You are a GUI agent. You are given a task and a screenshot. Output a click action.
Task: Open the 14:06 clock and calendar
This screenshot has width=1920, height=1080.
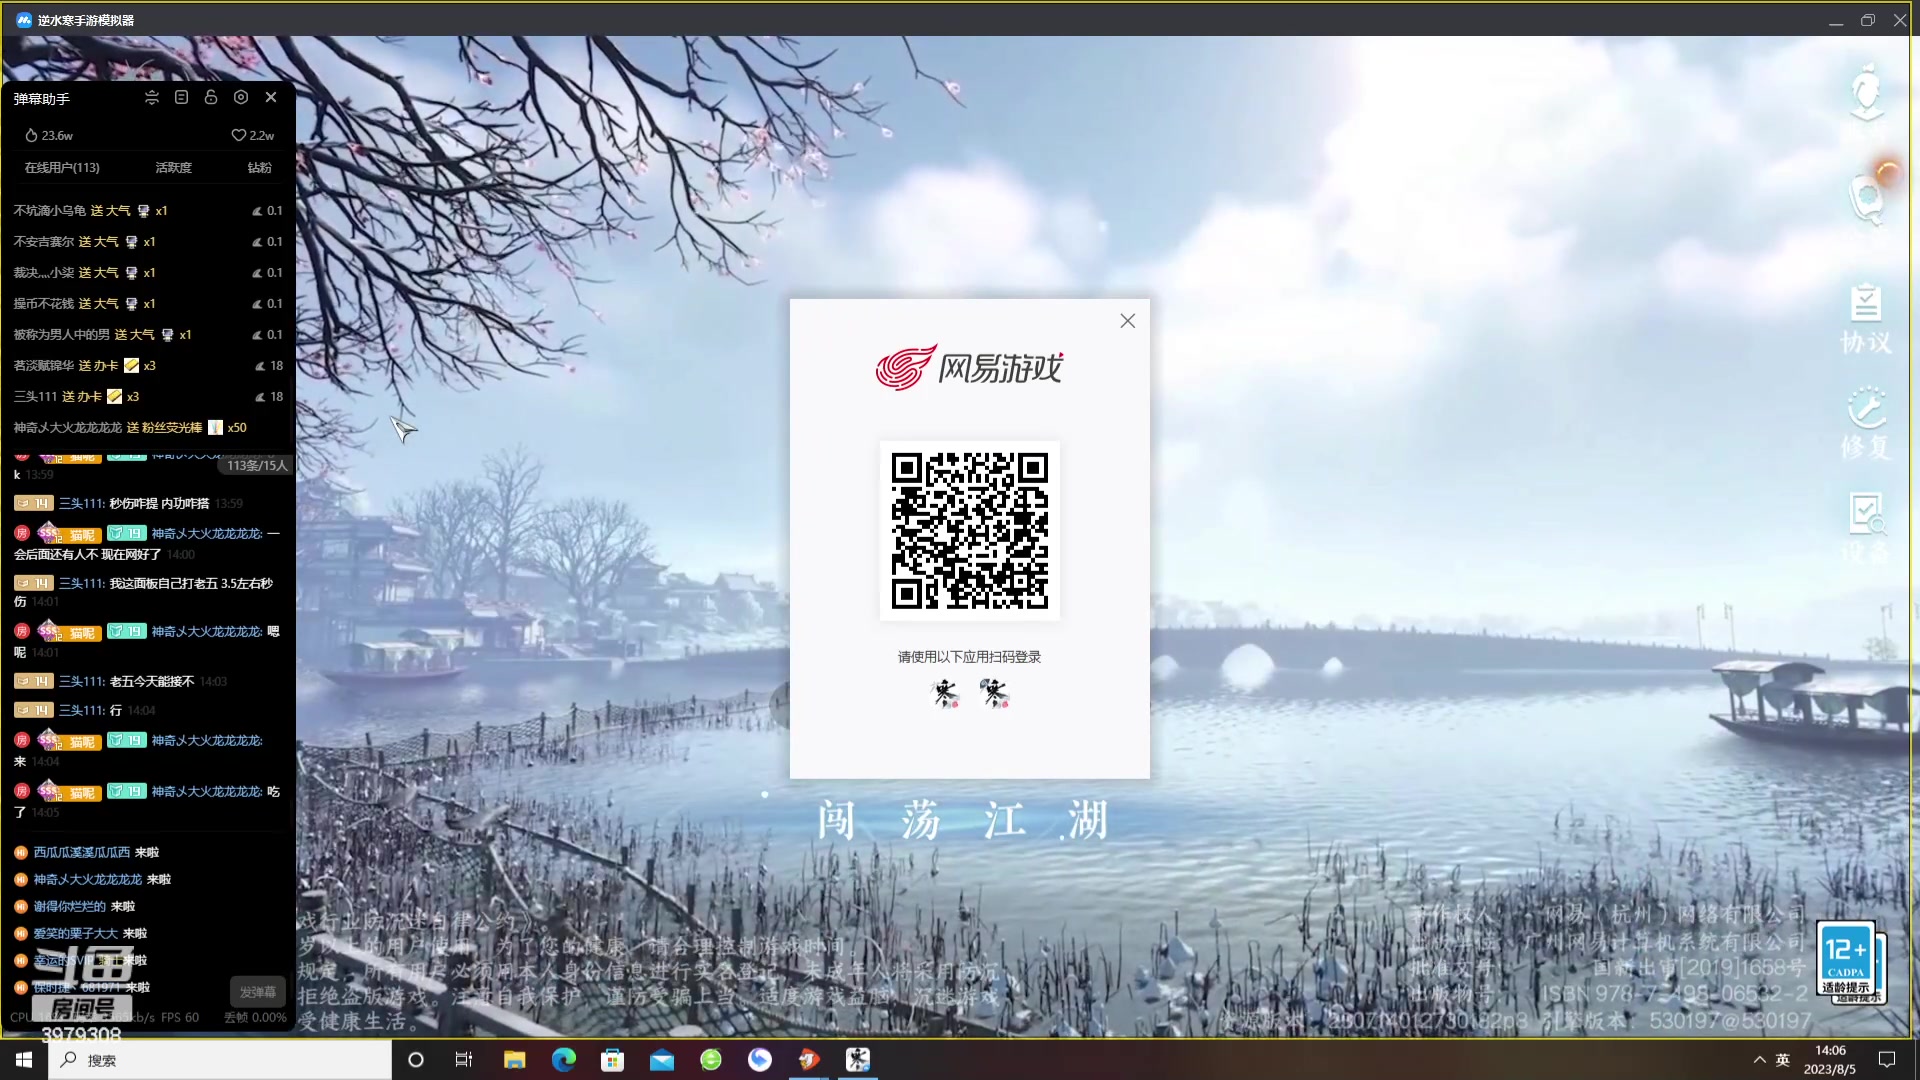(x=1829, y=1060)
